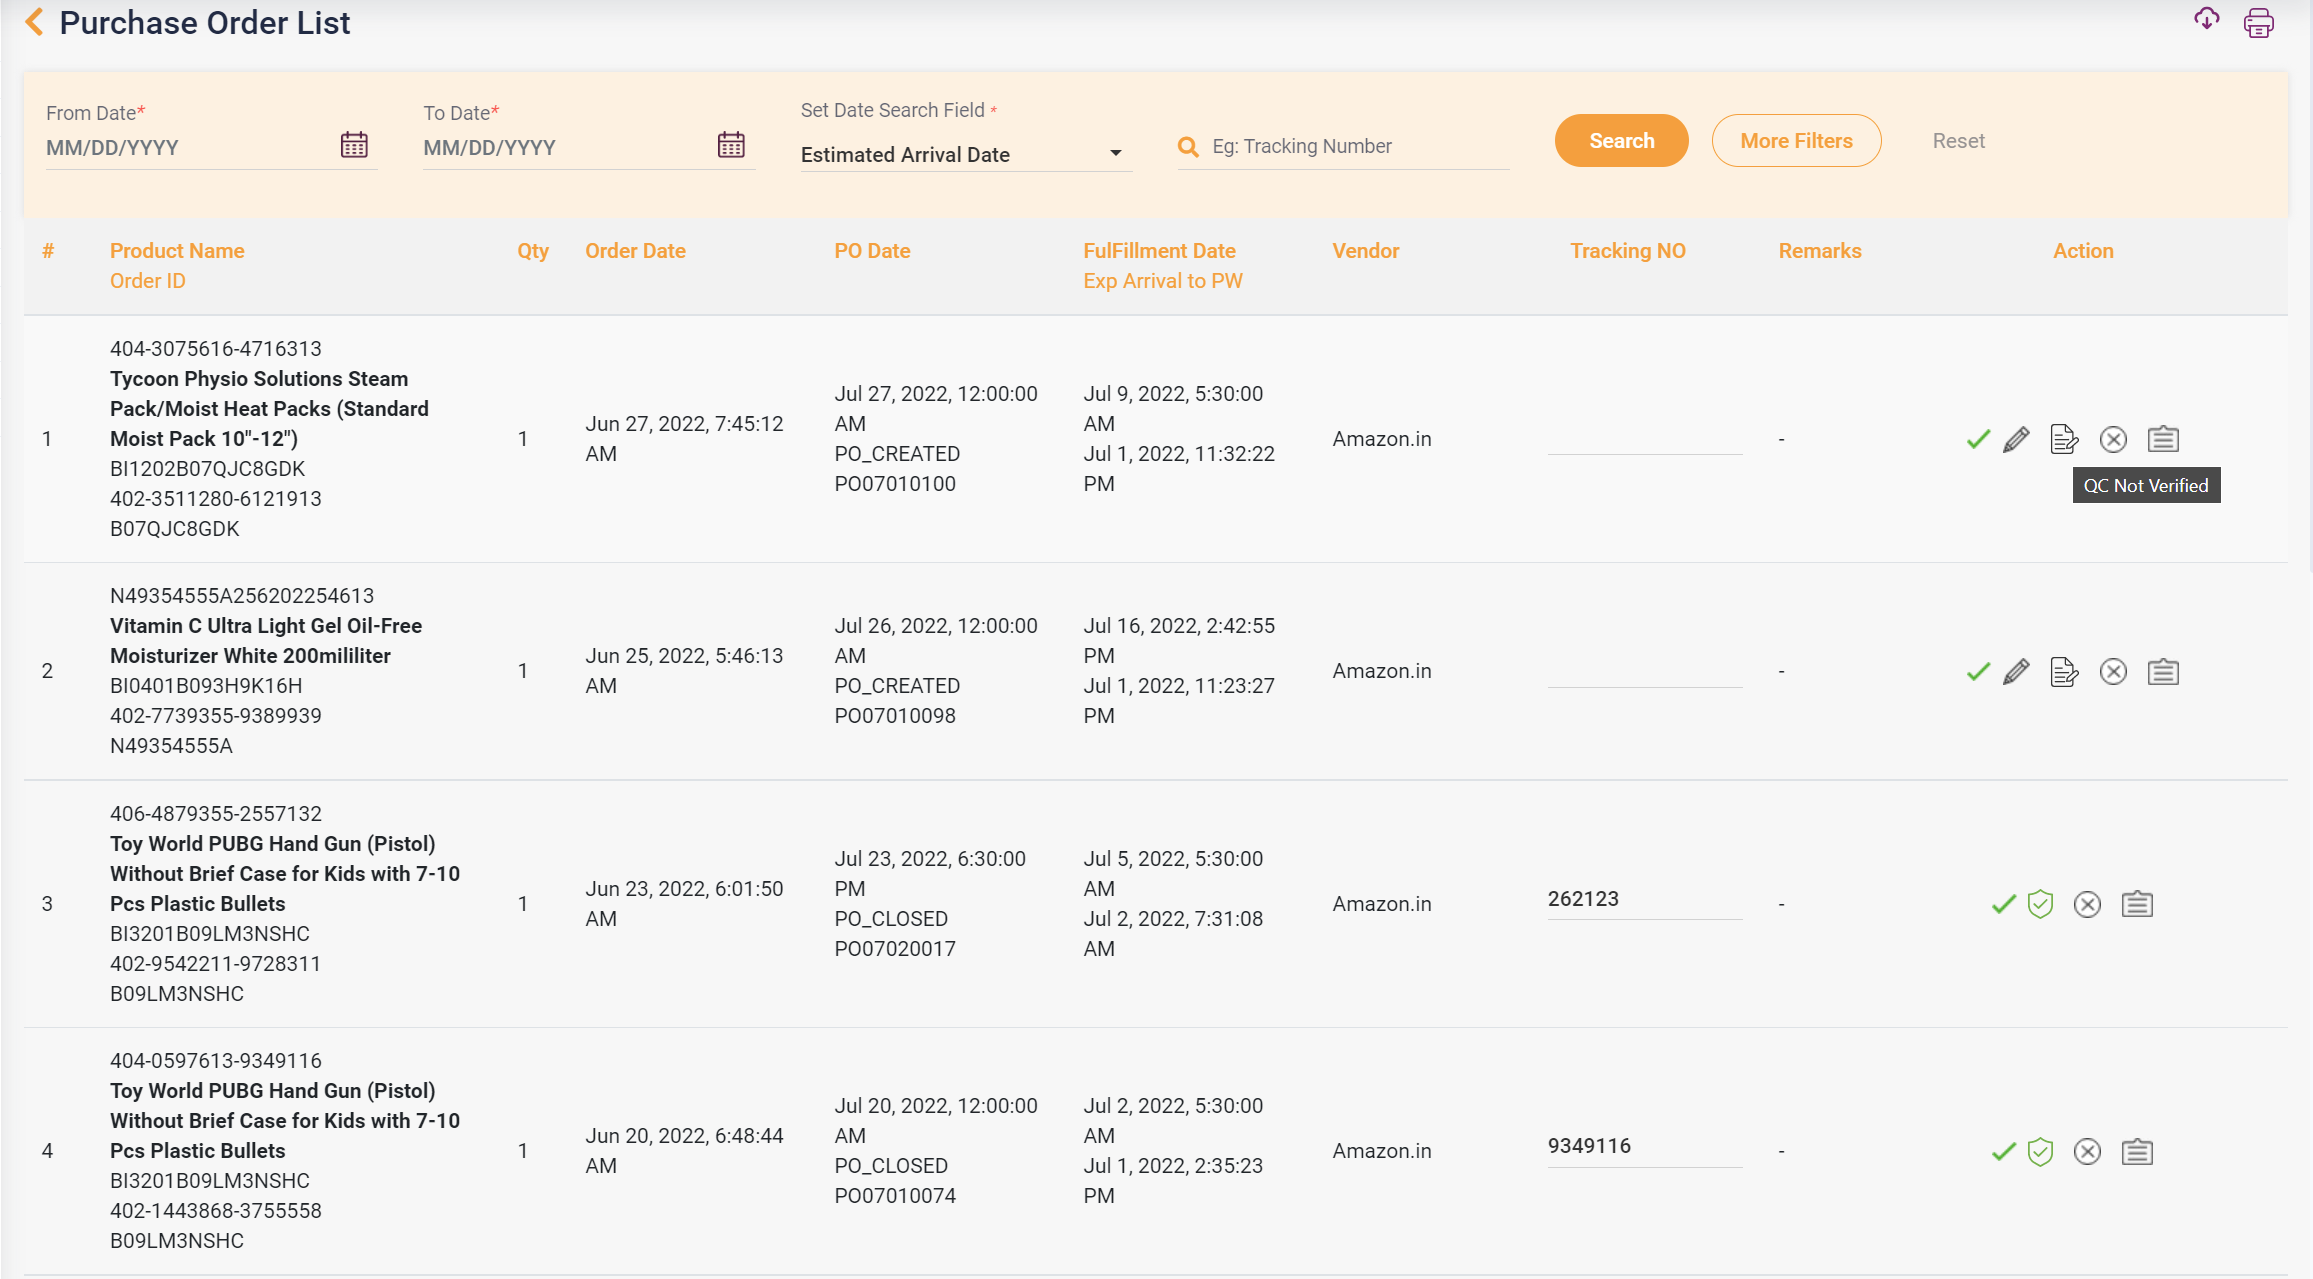Cancel PO07010074 using the circled X
The height and width of the screenshot is (1279, 2313).
point(2087,1152)
